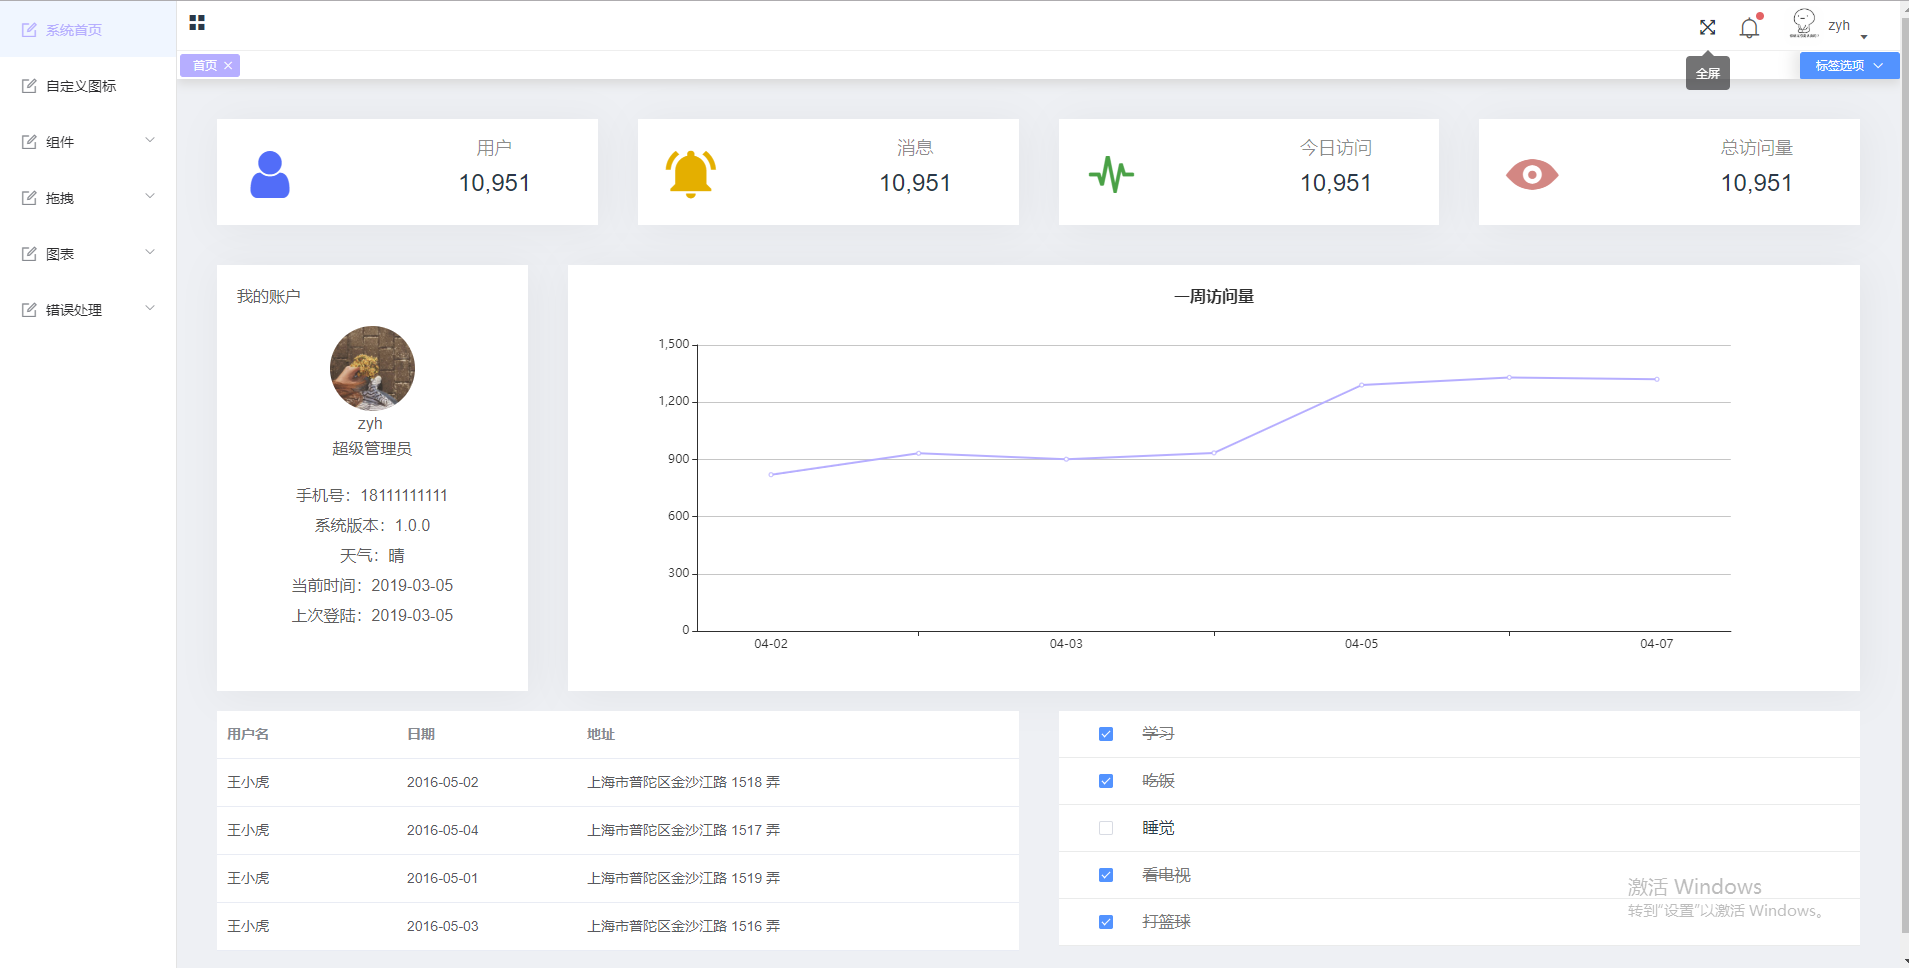Image resolution: width=1909 pixels, height=968 pixels.
Task: Close the 首页 tab
Action: point(228,66)
